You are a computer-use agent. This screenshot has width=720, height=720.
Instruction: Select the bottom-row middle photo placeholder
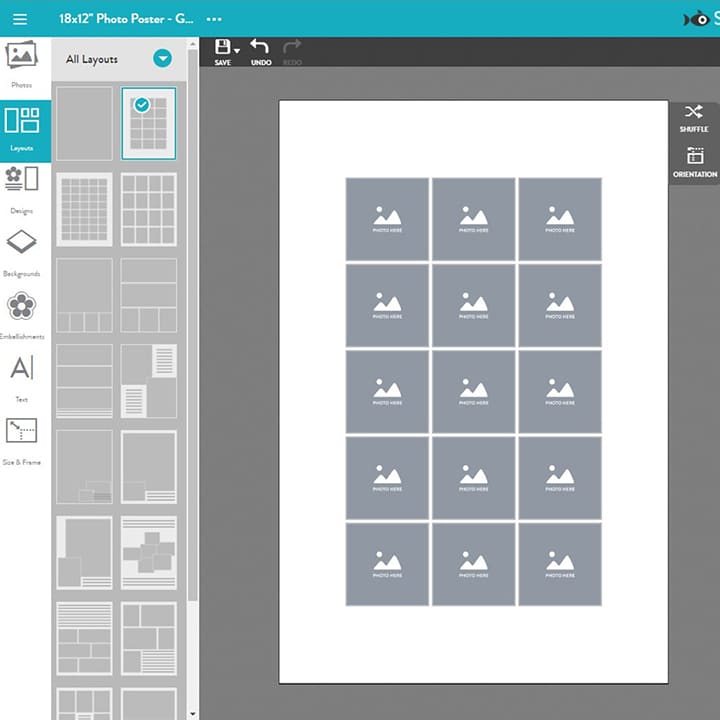[x=473, y=565]
